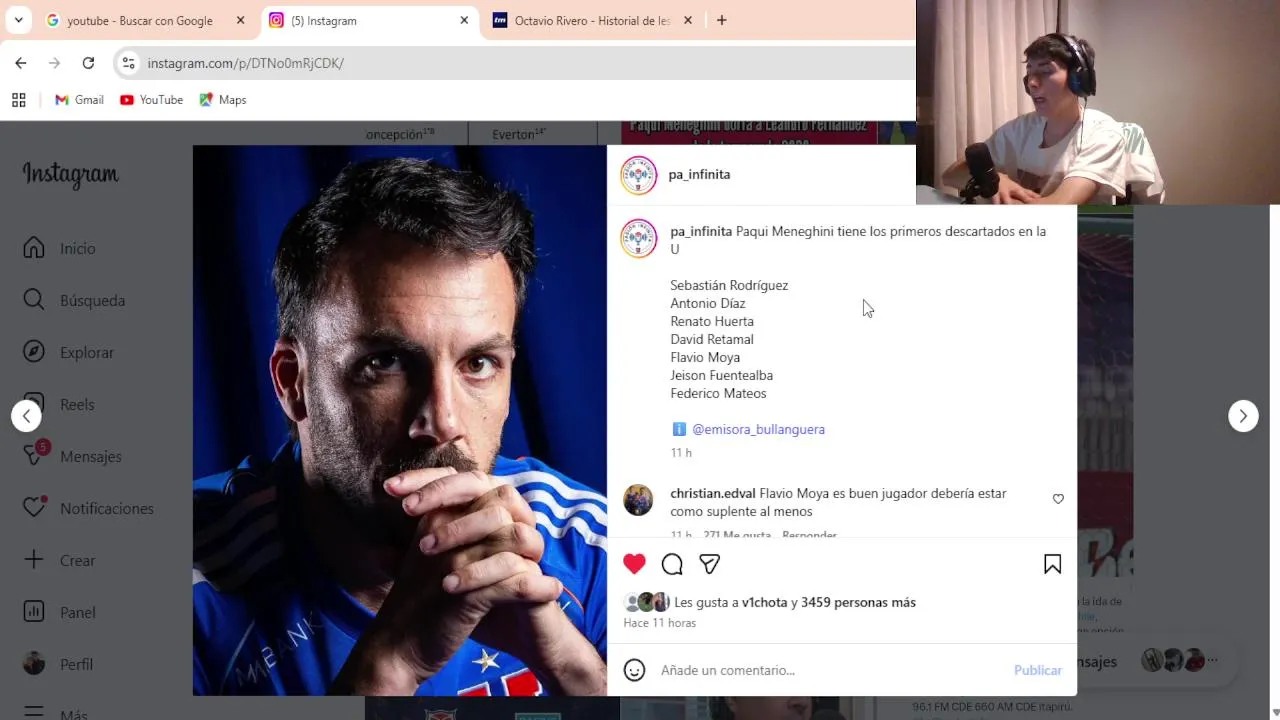Open @emisora_bullanguera mention link
Screen dimensions: 1280x720
pyautogui.click(x=758, y=429)
